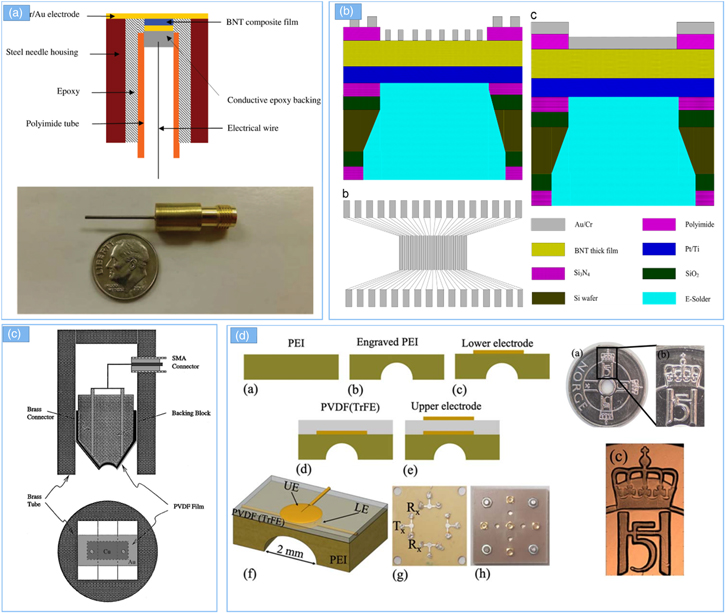Click the array electrode fan-out layout drawing
The width and height of the screenshot is (725, 613).
[x=433, y=254]
